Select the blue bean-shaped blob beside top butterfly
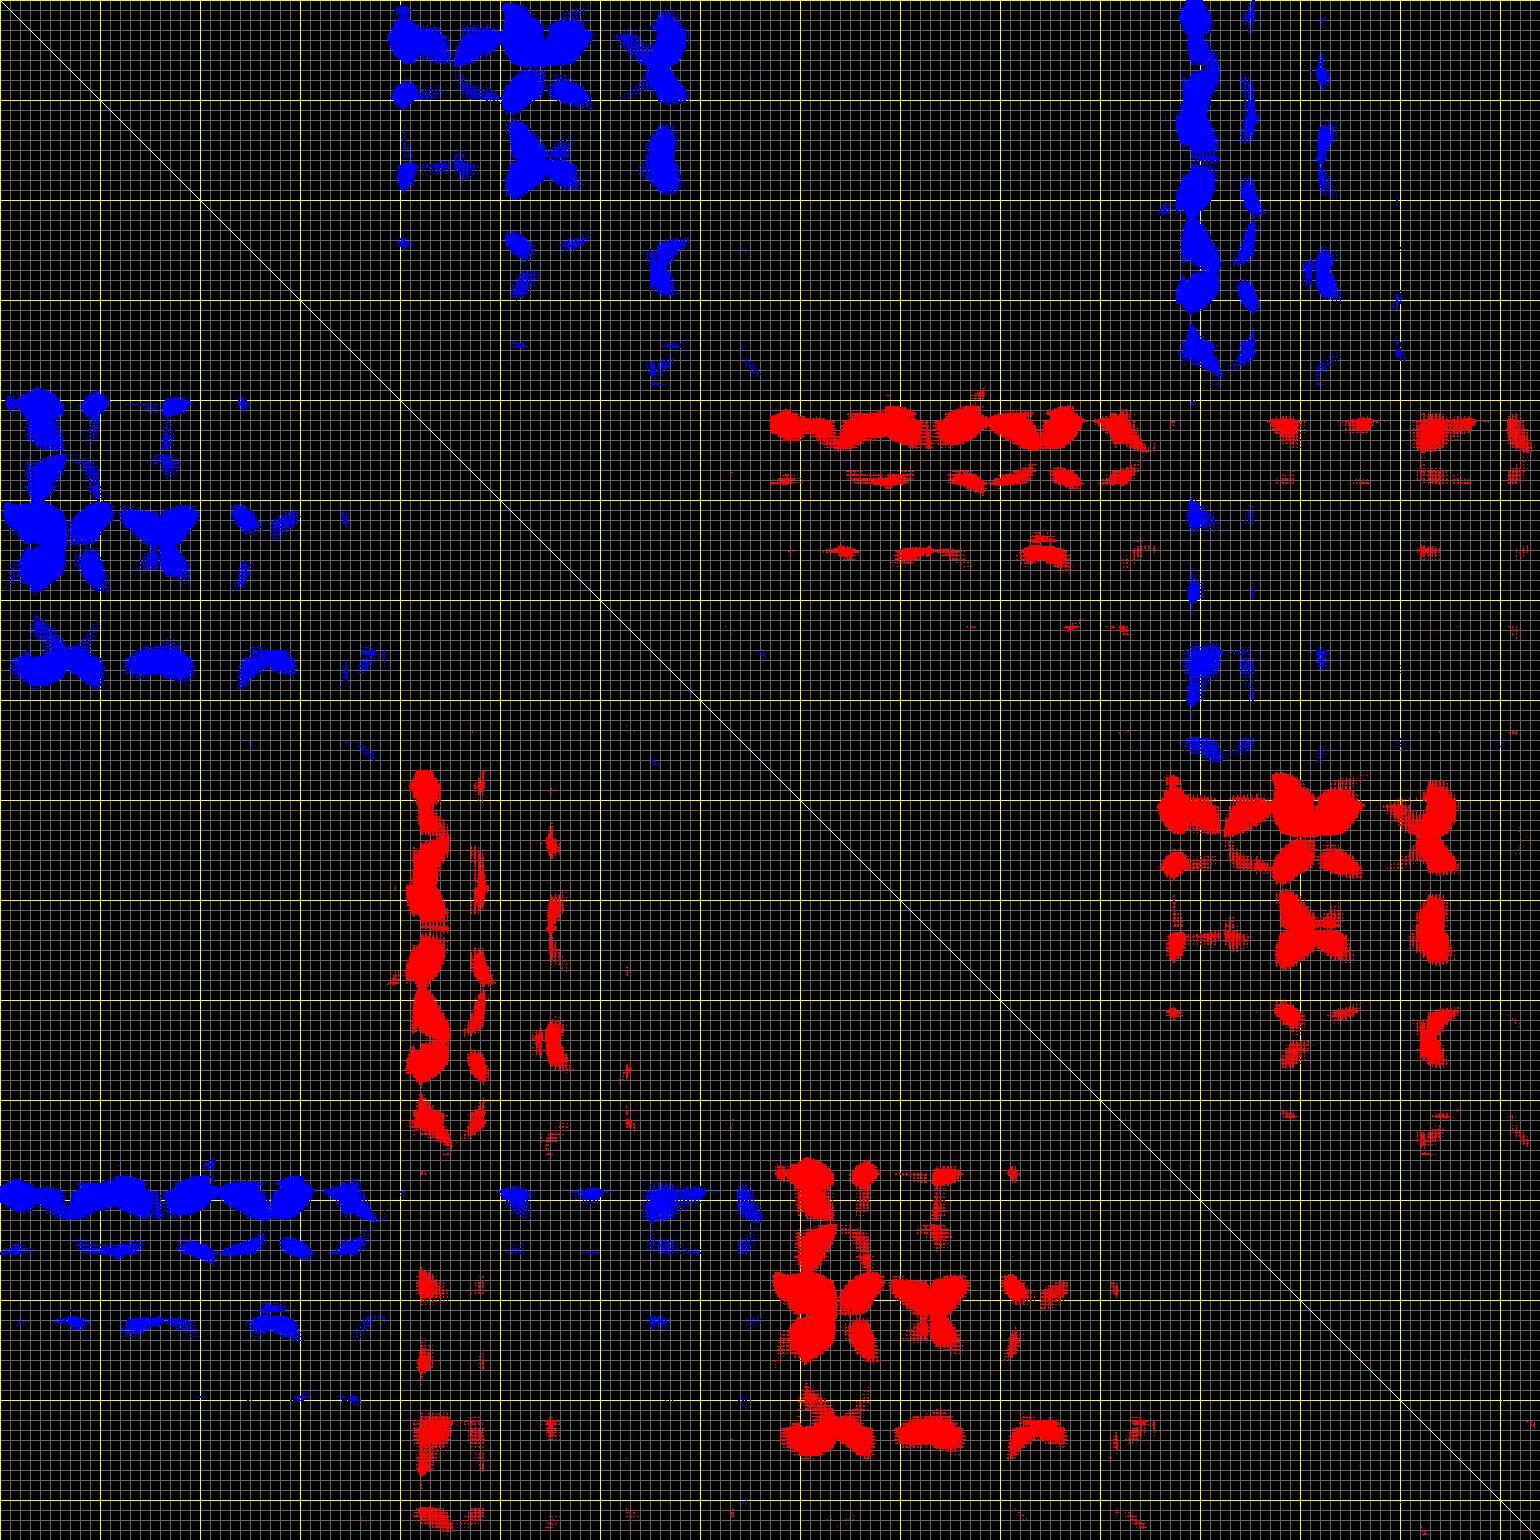This screenshot has height=1540, width=1540. 662,160
